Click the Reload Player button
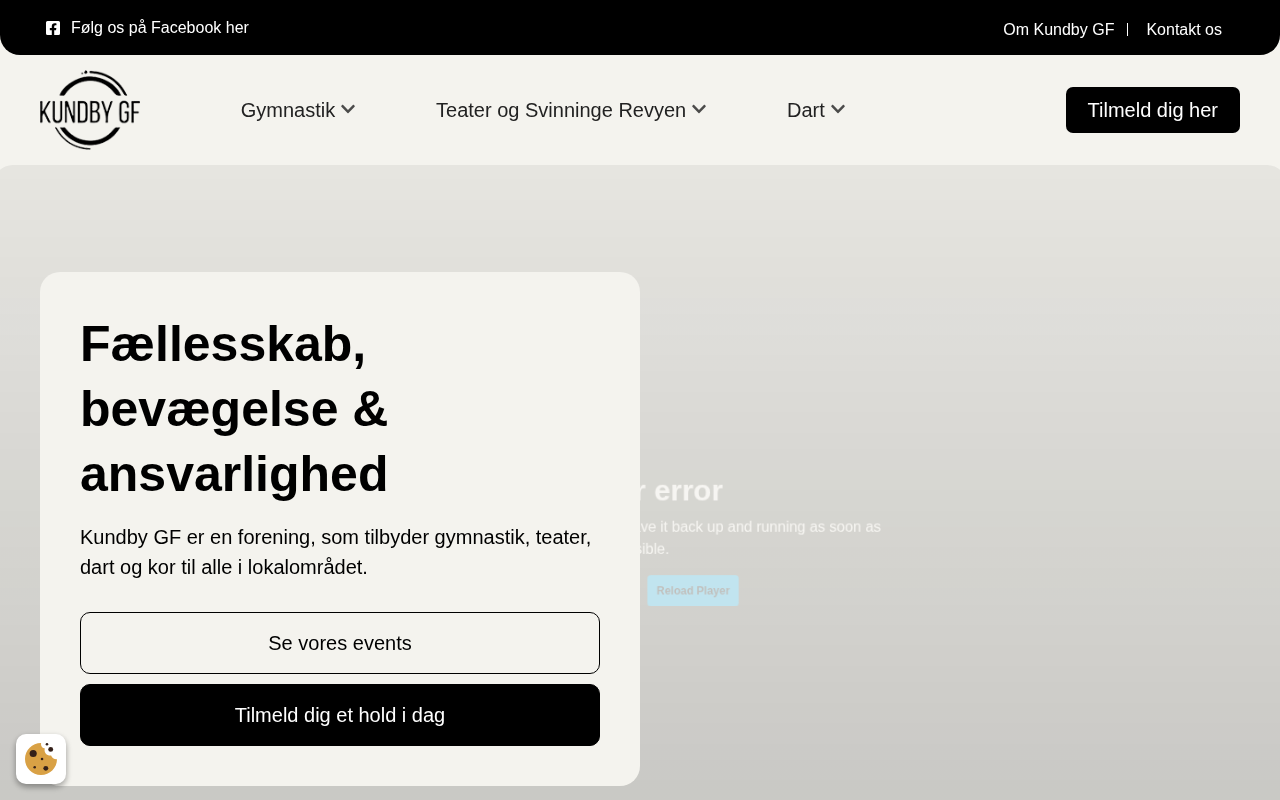 [x=693, y=591]
